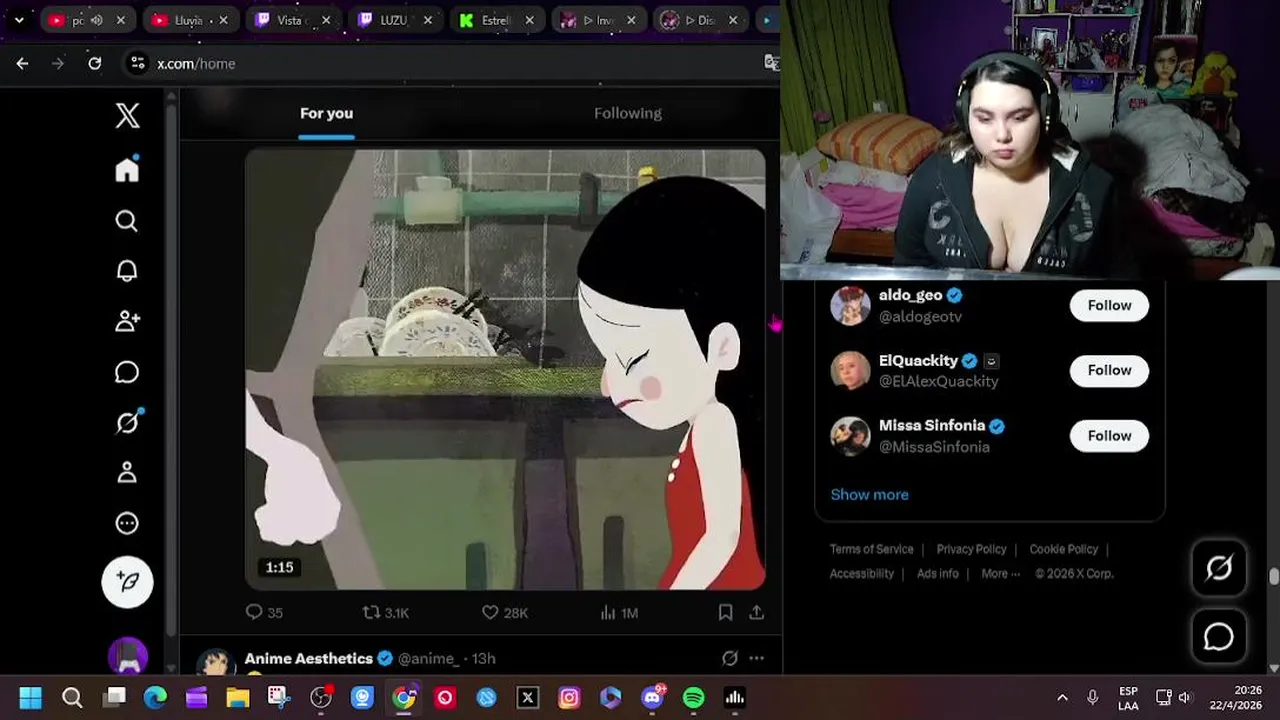Click the @aldogeotv handle text

point(920,316)
